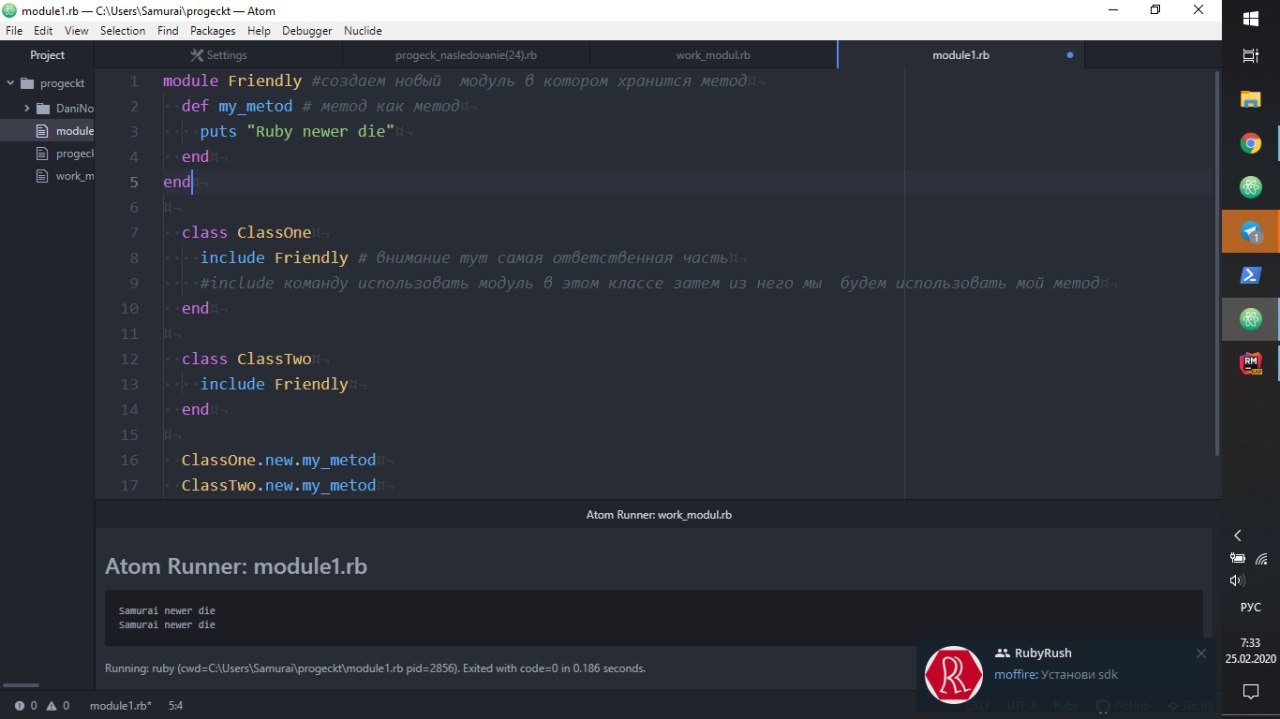Click the progeckt folder icon
The image size is (1280, 719).
(x=27, y=83)
